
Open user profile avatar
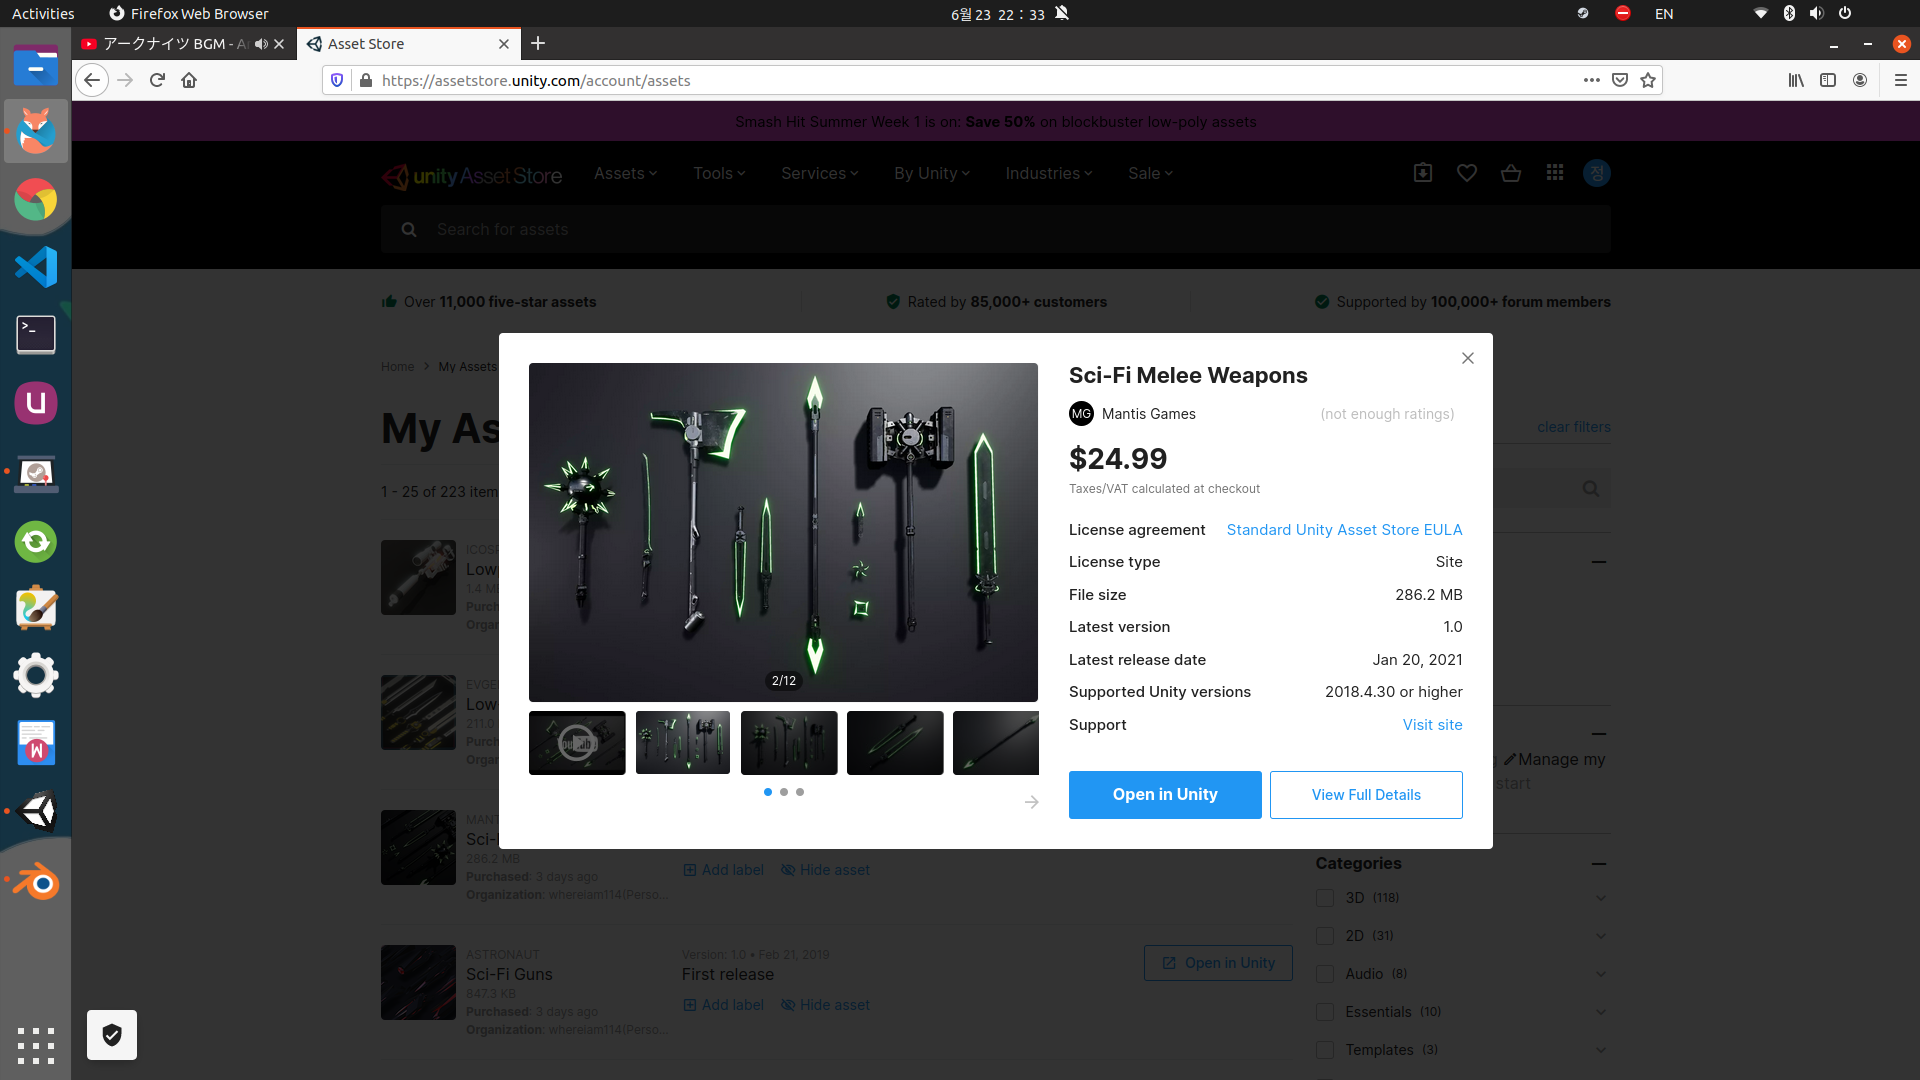(x=1597, y=173)
